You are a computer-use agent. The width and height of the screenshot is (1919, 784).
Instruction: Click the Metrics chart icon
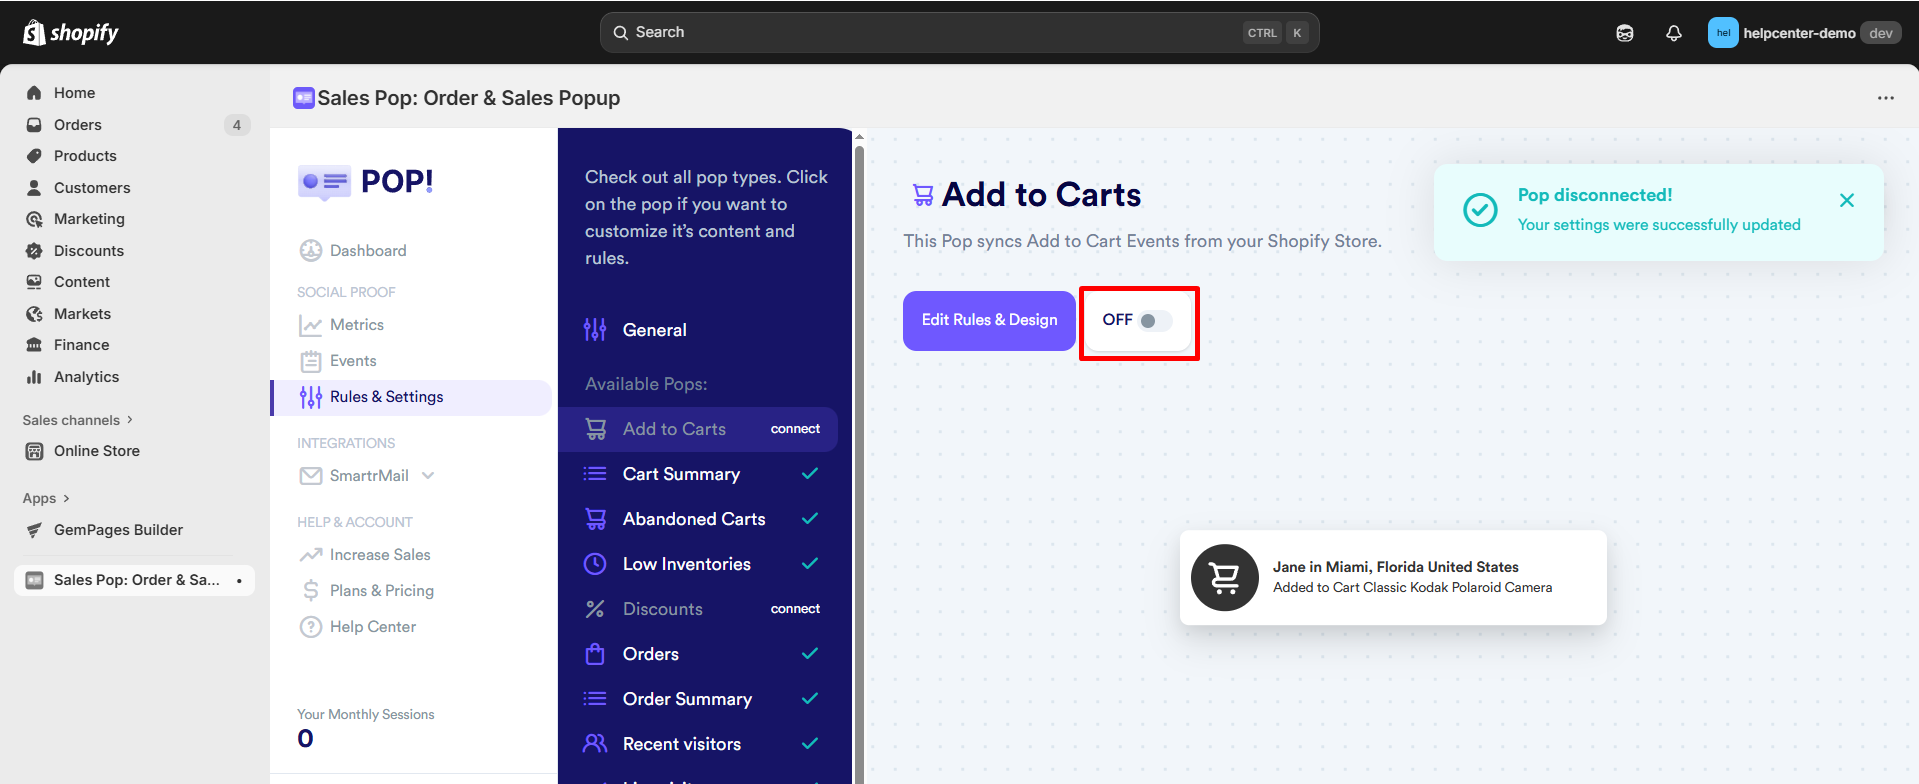[311, 325]
